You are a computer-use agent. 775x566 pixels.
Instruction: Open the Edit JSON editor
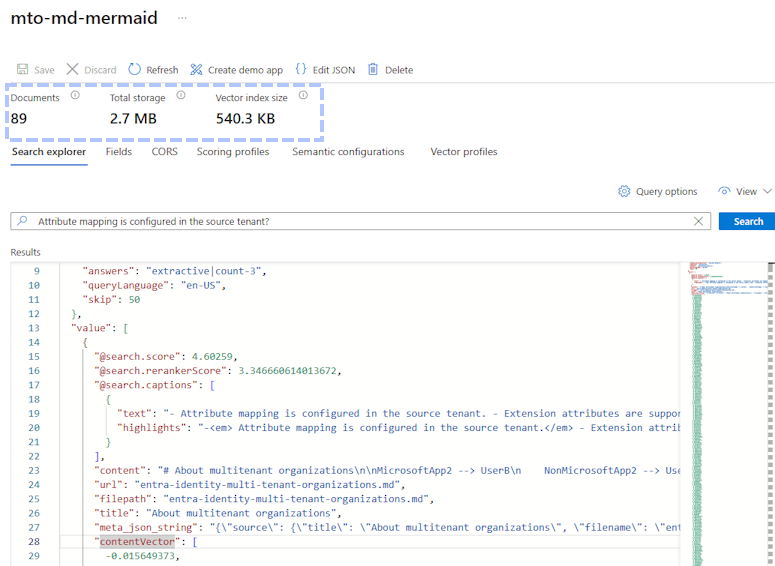click(301, 70)
